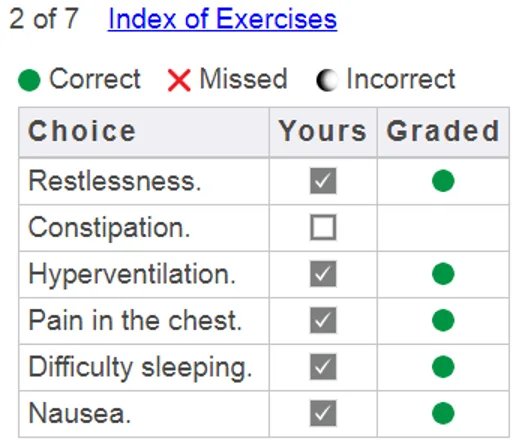
Task: Toggle the Restlessness checkbox
Action: click(x=323, y=181)
